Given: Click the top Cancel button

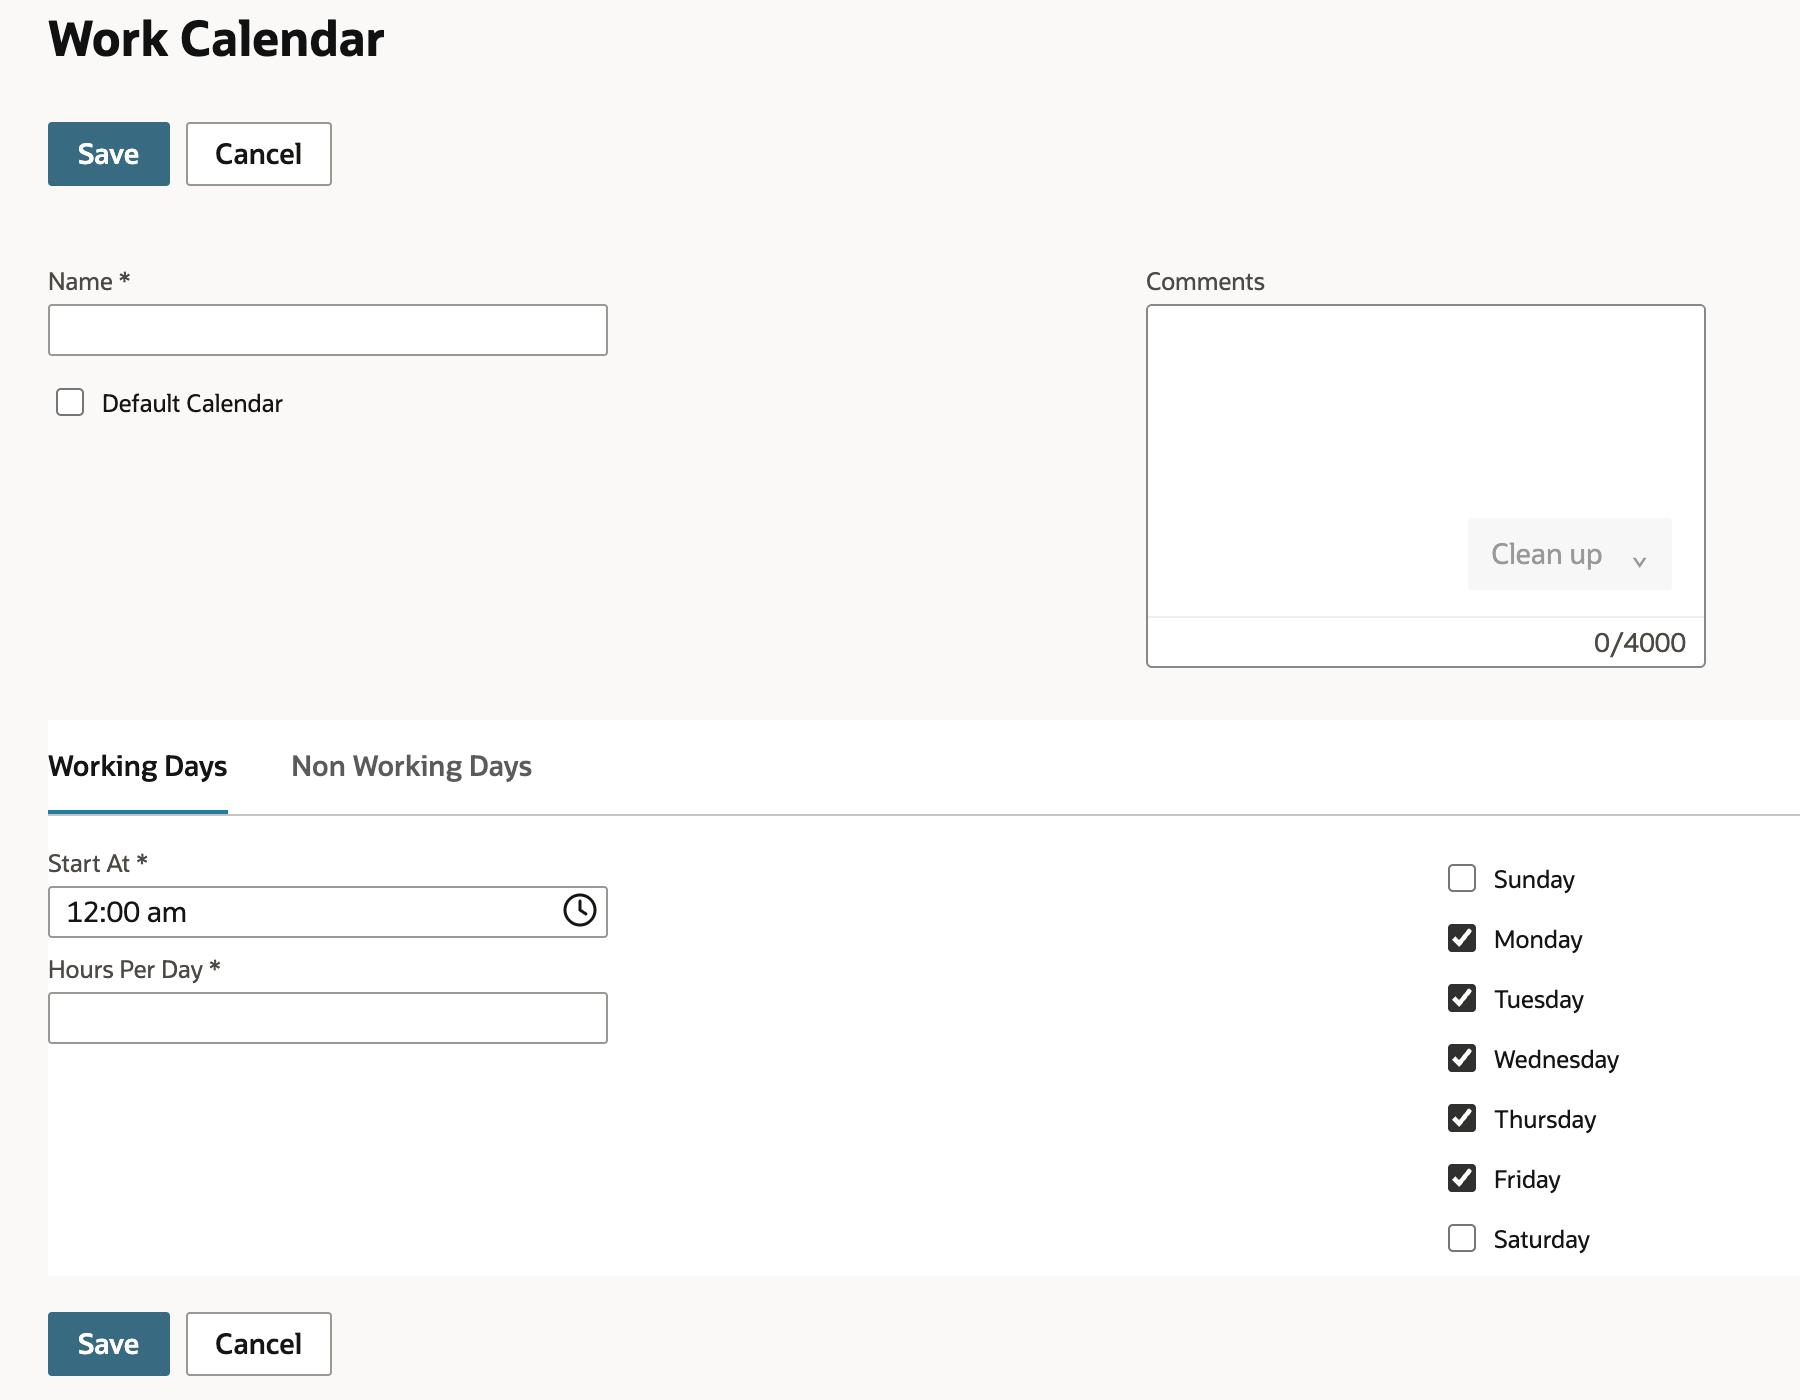Looking at the screenshot, I should 259,154.
